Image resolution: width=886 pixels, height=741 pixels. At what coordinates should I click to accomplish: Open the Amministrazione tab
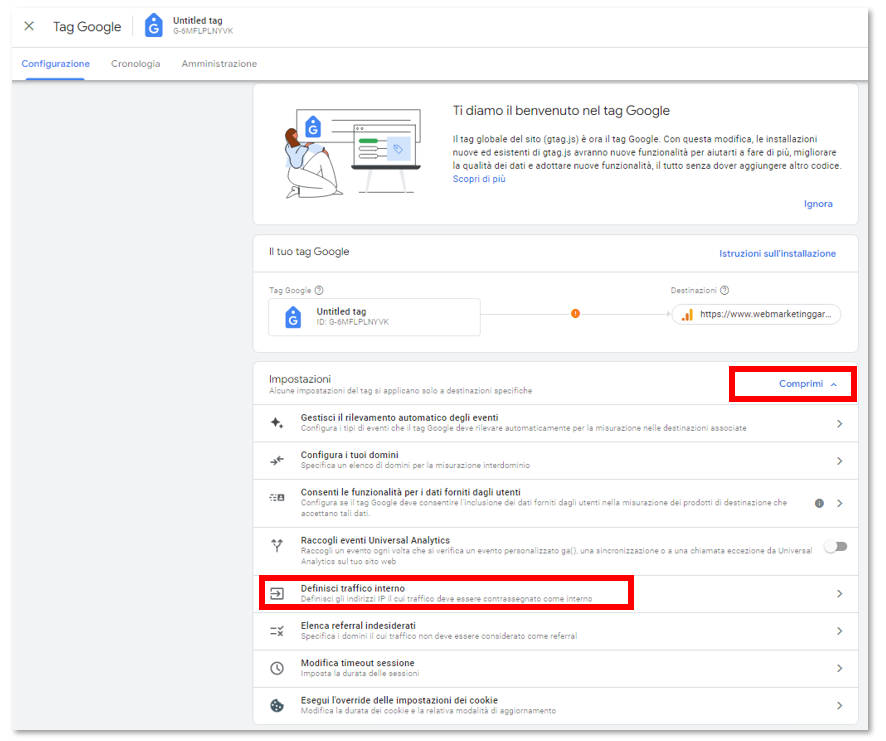[x=219, y=64]
